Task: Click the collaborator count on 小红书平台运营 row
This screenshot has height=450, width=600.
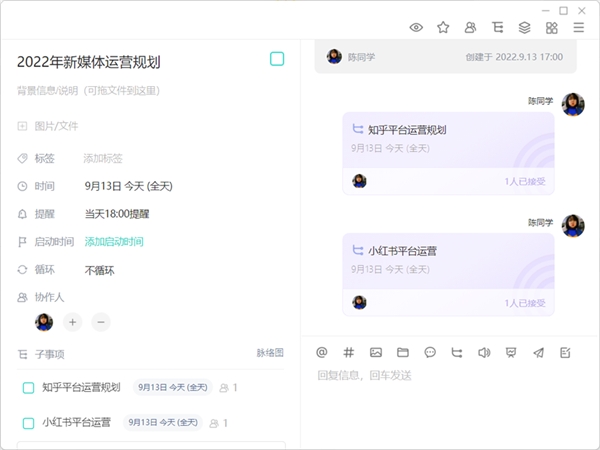Action: (x=218, y=423)
